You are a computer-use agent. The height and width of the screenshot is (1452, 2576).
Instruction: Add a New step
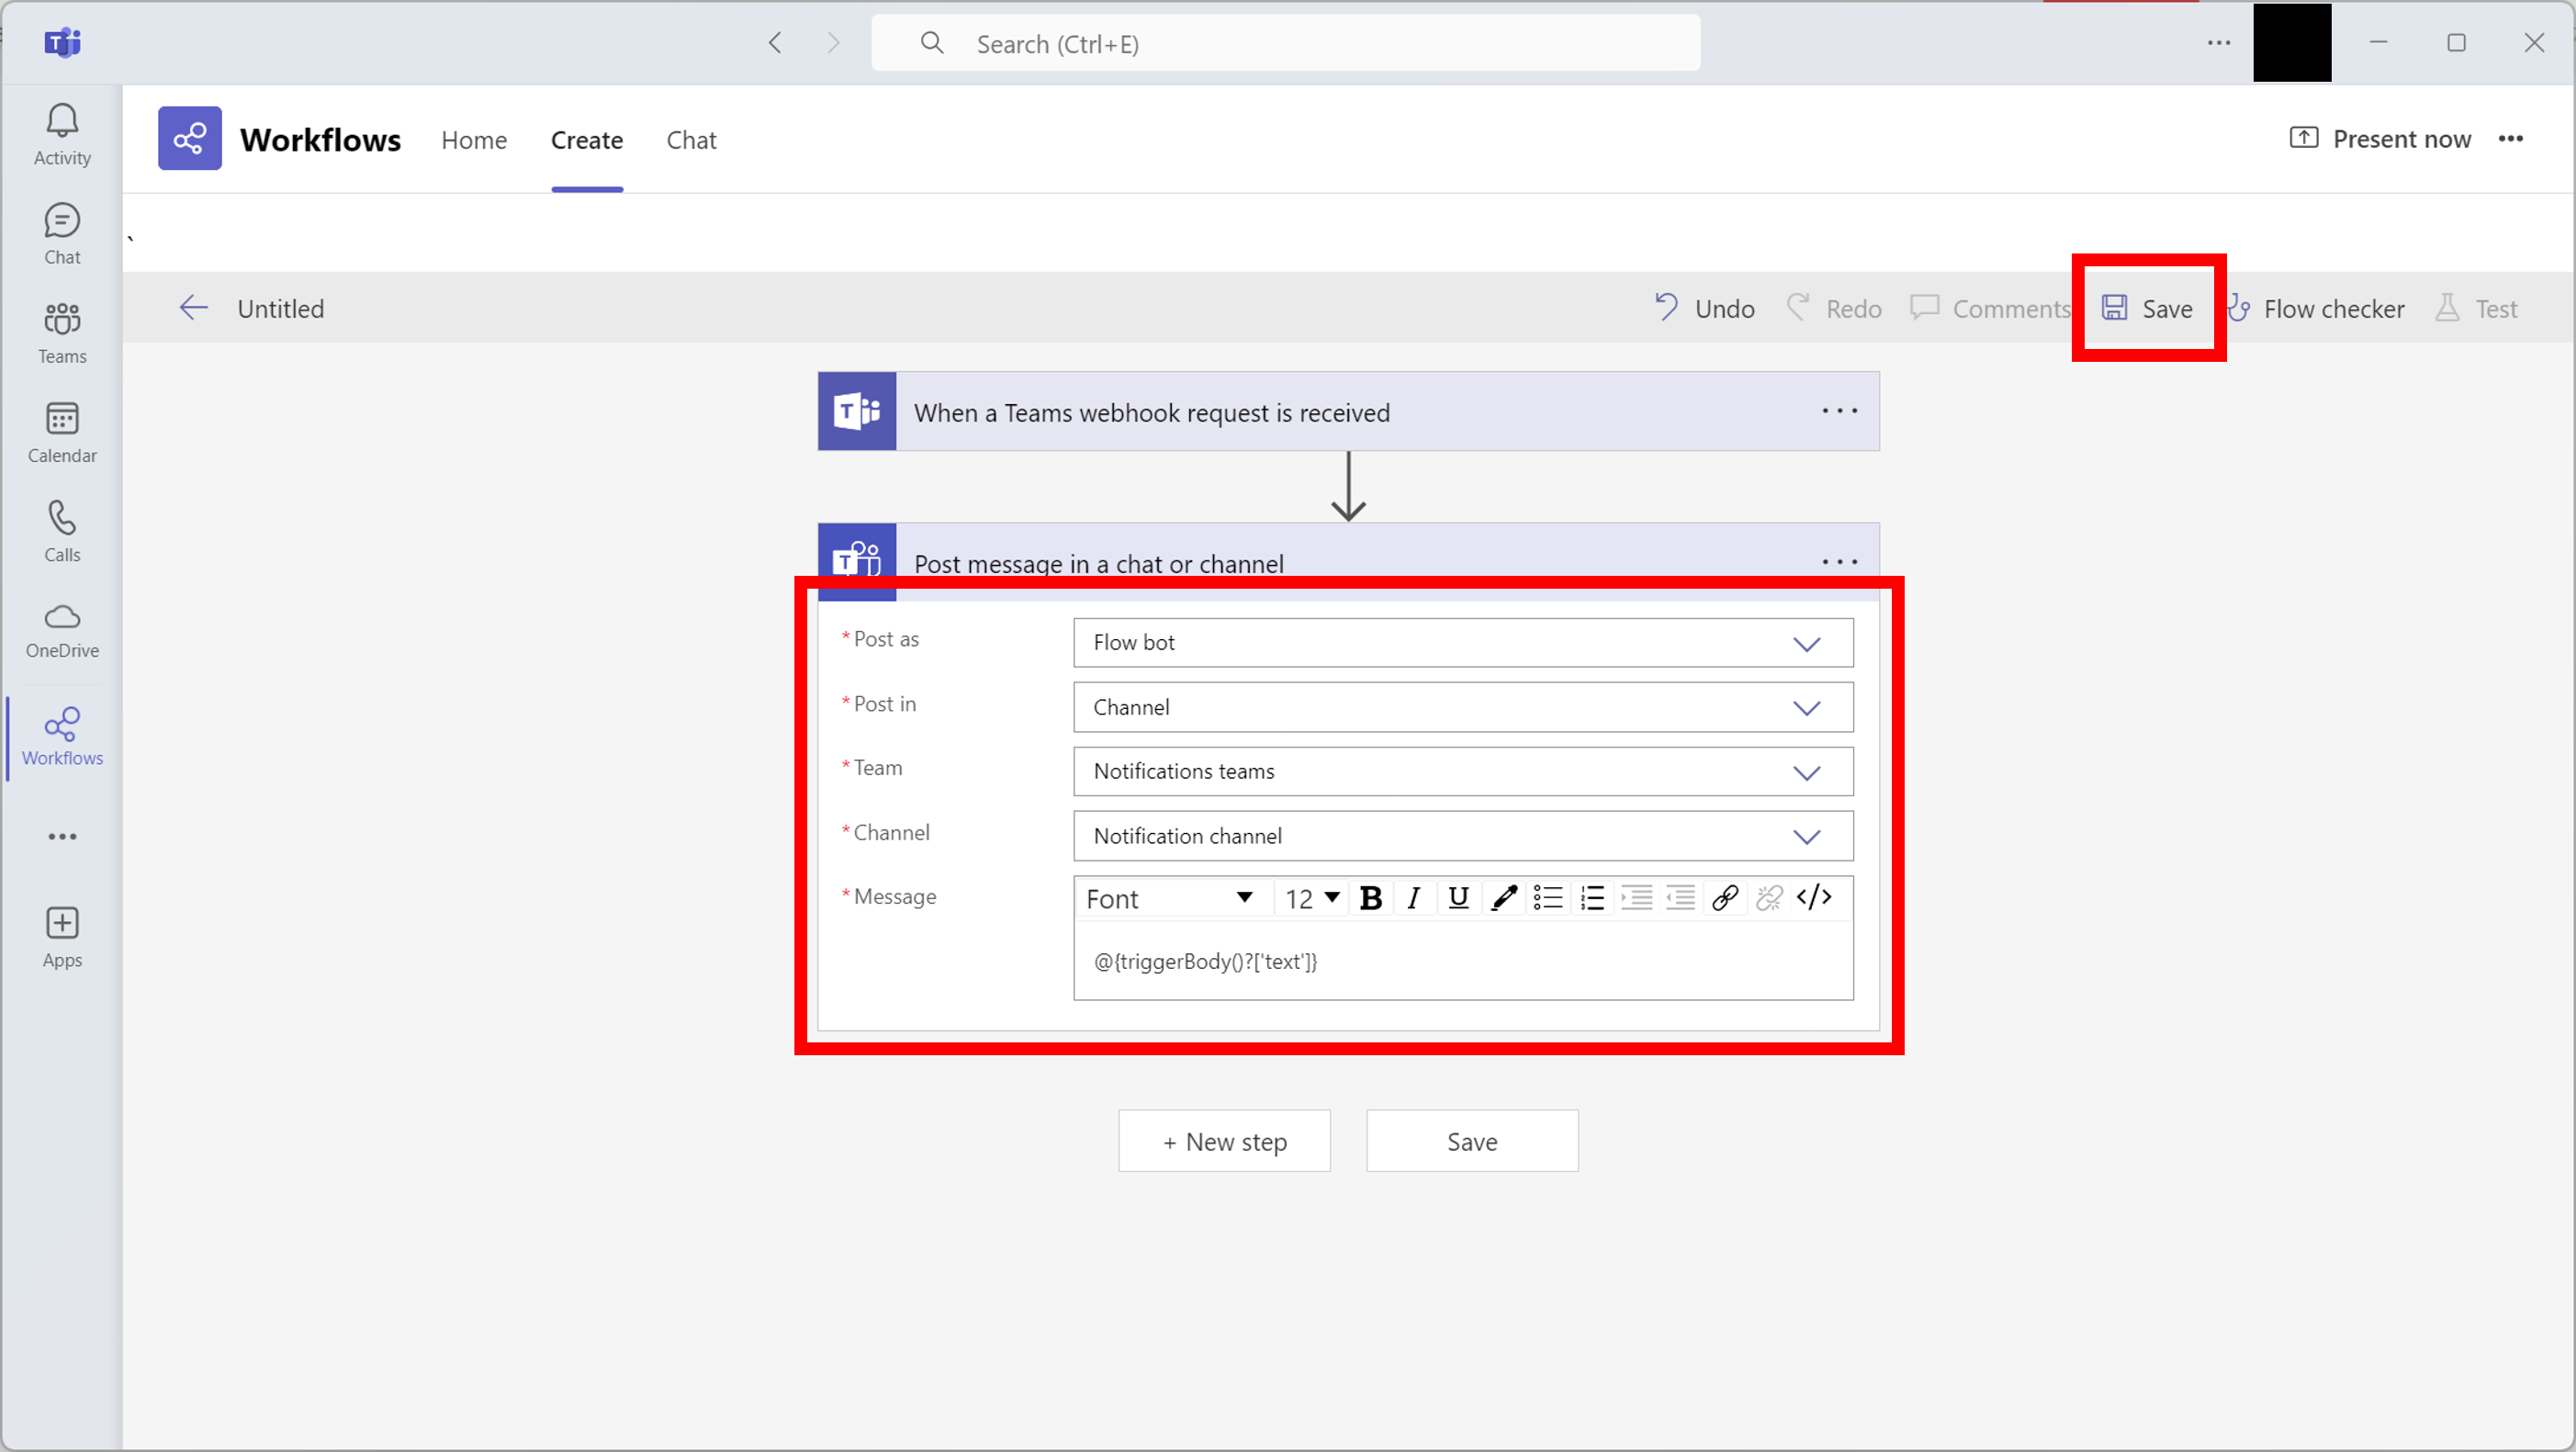[x=1224, y=1141]
